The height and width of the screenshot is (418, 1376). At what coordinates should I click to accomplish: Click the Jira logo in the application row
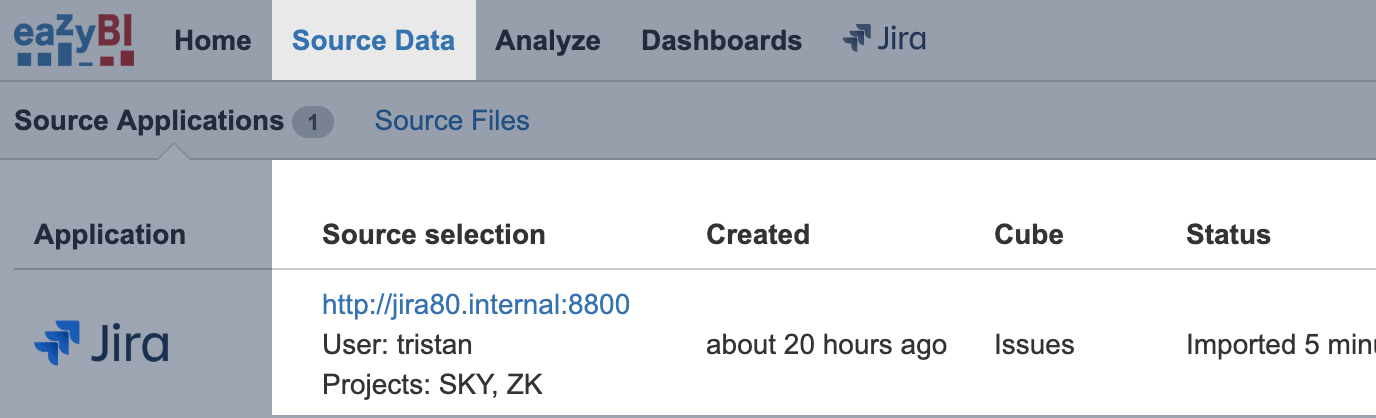tap(101, 345)
